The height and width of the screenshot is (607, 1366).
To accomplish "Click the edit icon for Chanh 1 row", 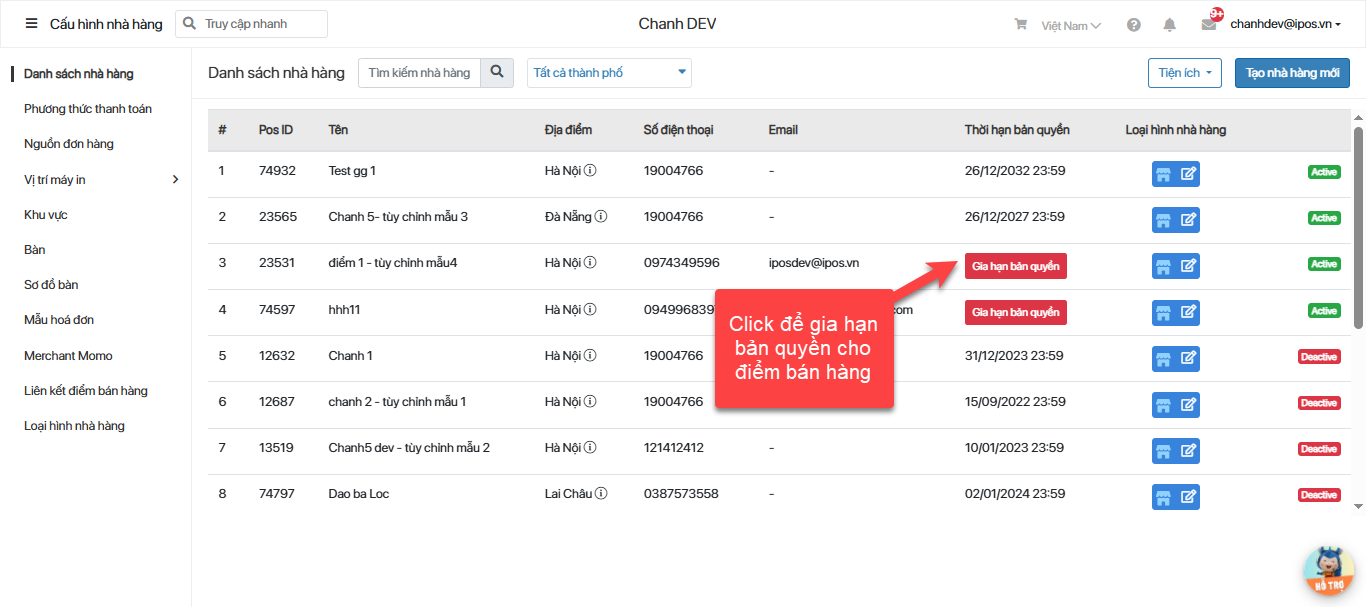I will pos(1188,358).
